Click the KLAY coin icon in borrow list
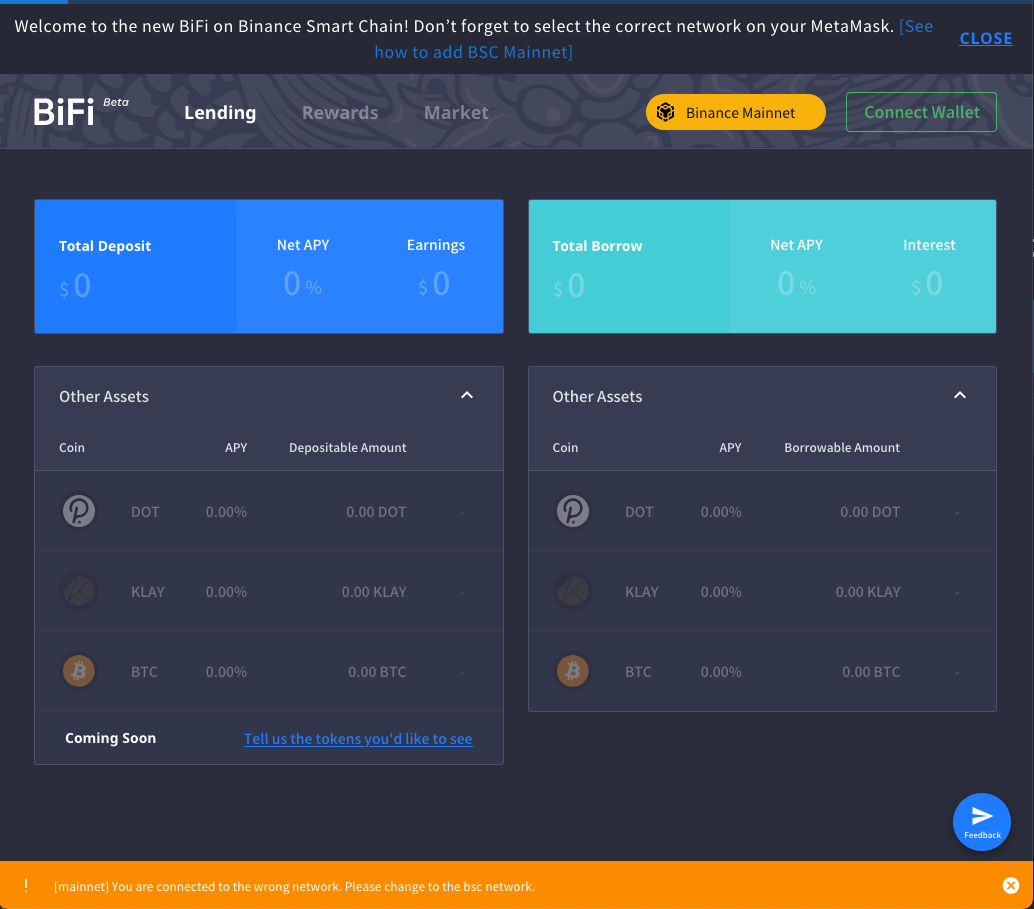 [572, 591]
